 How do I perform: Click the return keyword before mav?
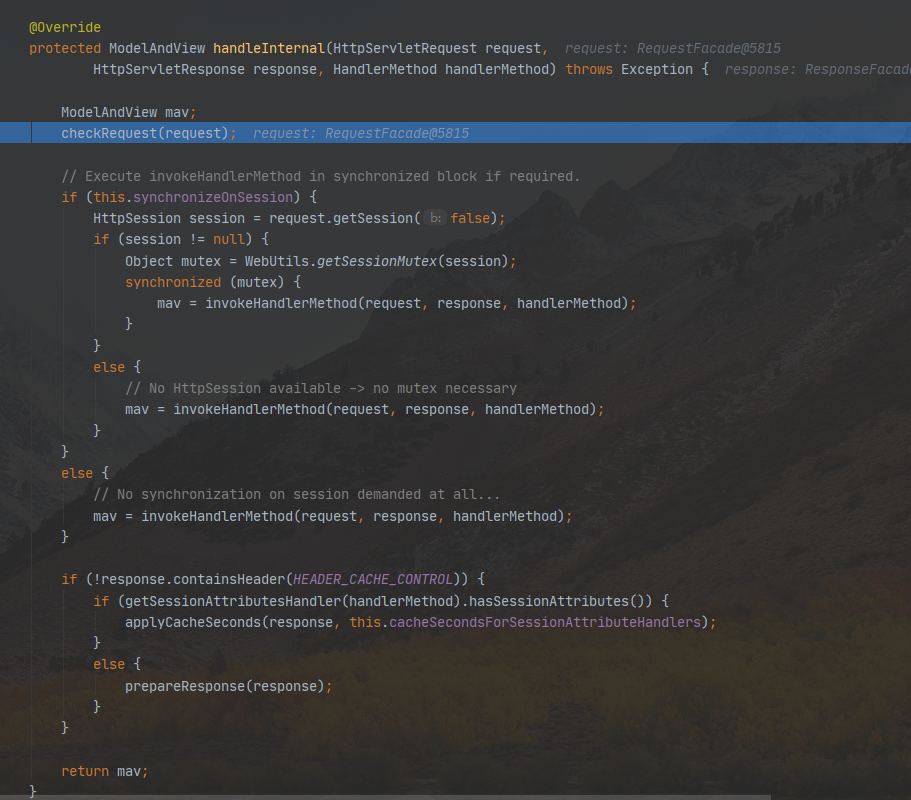85,771
